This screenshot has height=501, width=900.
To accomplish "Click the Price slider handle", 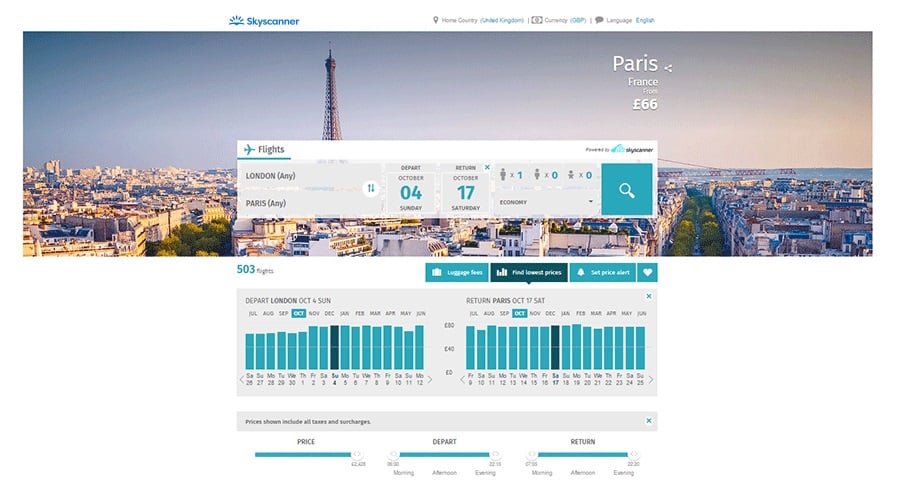I will coord(357,454).
